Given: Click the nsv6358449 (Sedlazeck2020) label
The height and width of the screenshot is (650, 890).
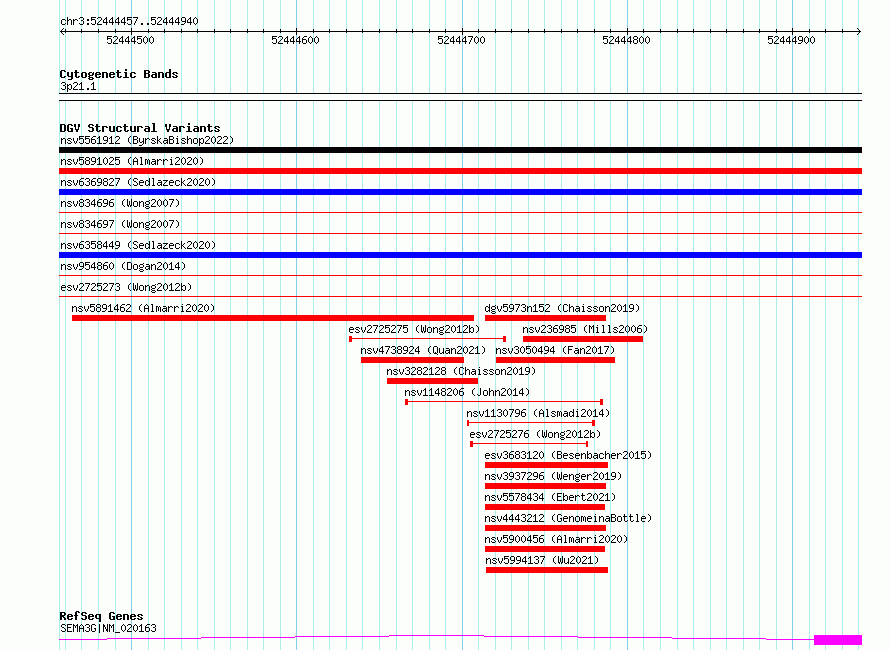Looking at the screenshot, I should click(x=138, y=245).
